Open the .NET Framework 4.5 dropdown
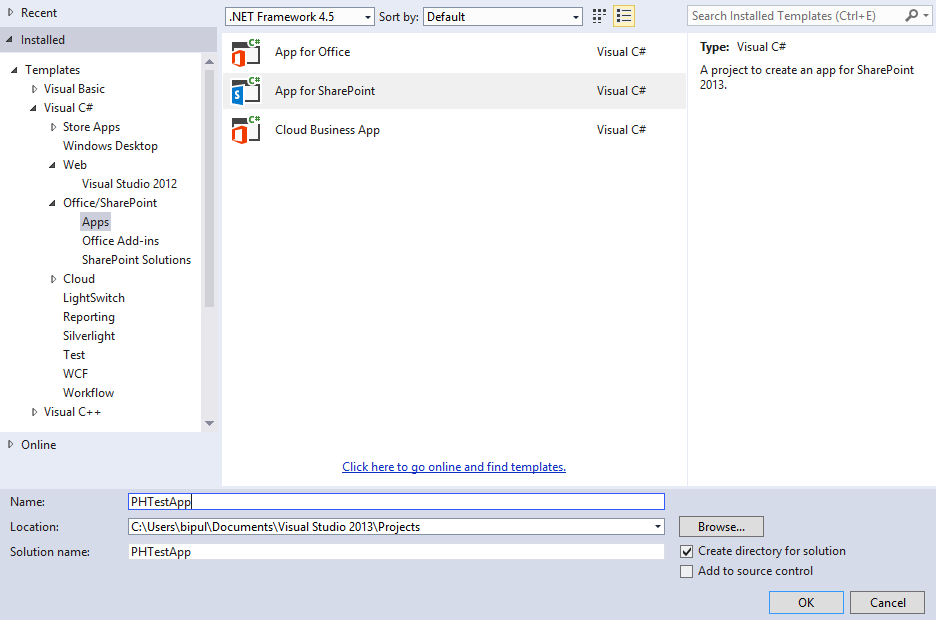Image resolution: width=936 pixels, height=620 pixels. click(x=300, y=17)
